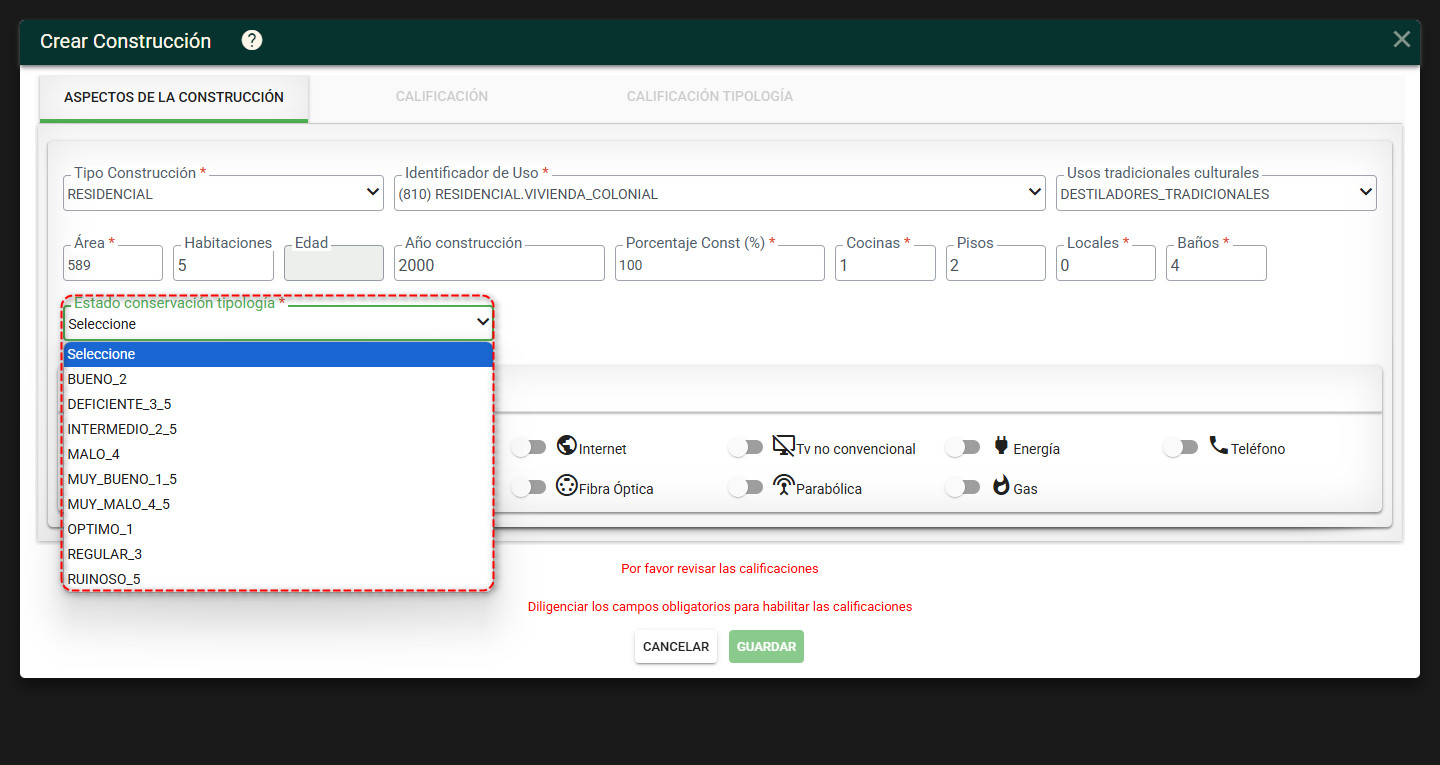
Task: Click the Año construcción field
Action: 499,264
